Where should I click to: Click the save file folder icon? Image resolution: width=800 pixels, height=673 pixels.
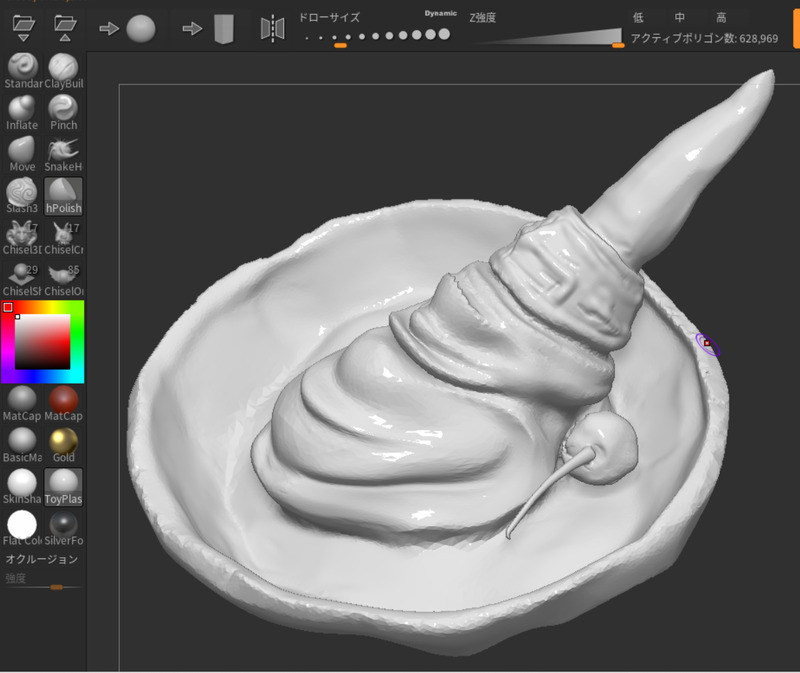65,28
